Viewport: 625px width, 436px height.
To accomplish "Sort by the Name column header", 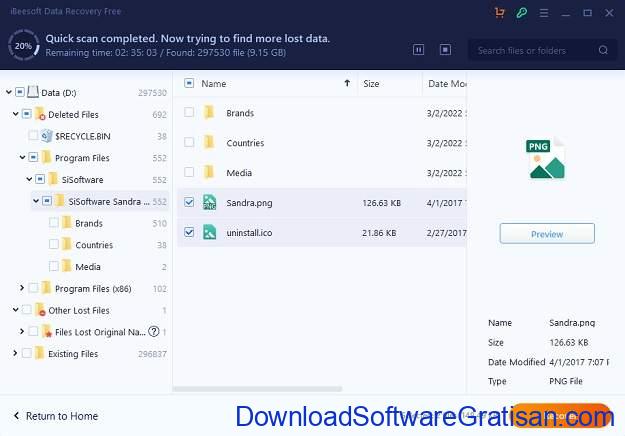I will [214, 84].
